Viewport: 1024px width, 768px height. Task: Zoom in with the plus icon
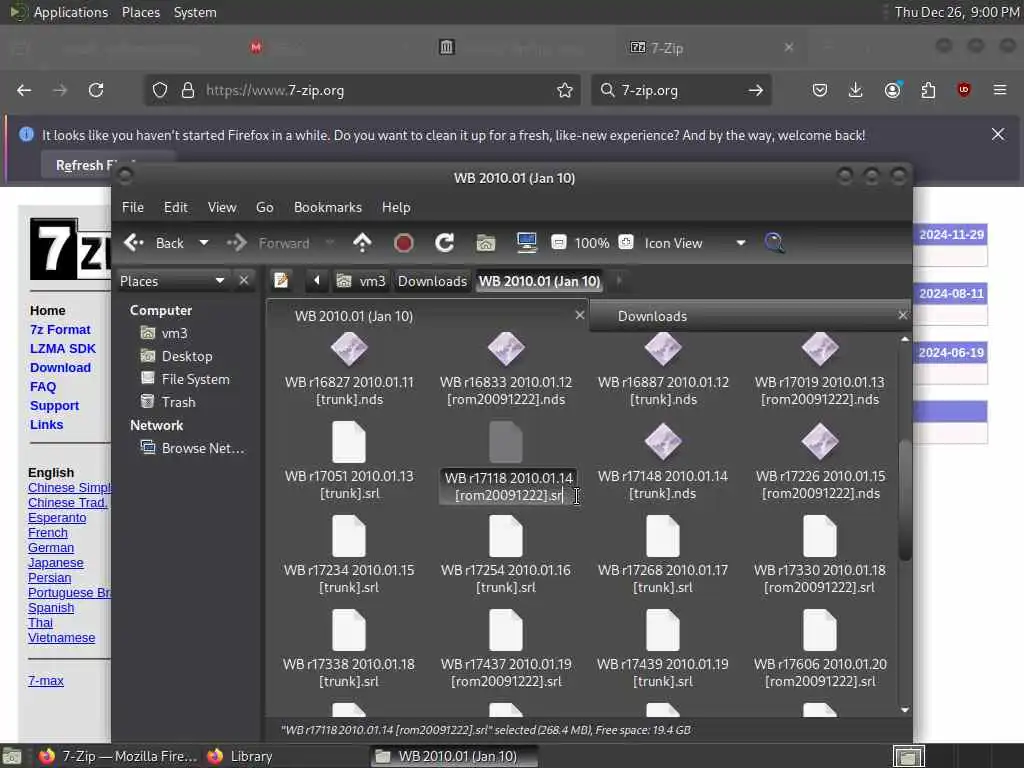[x=626, y=242]
